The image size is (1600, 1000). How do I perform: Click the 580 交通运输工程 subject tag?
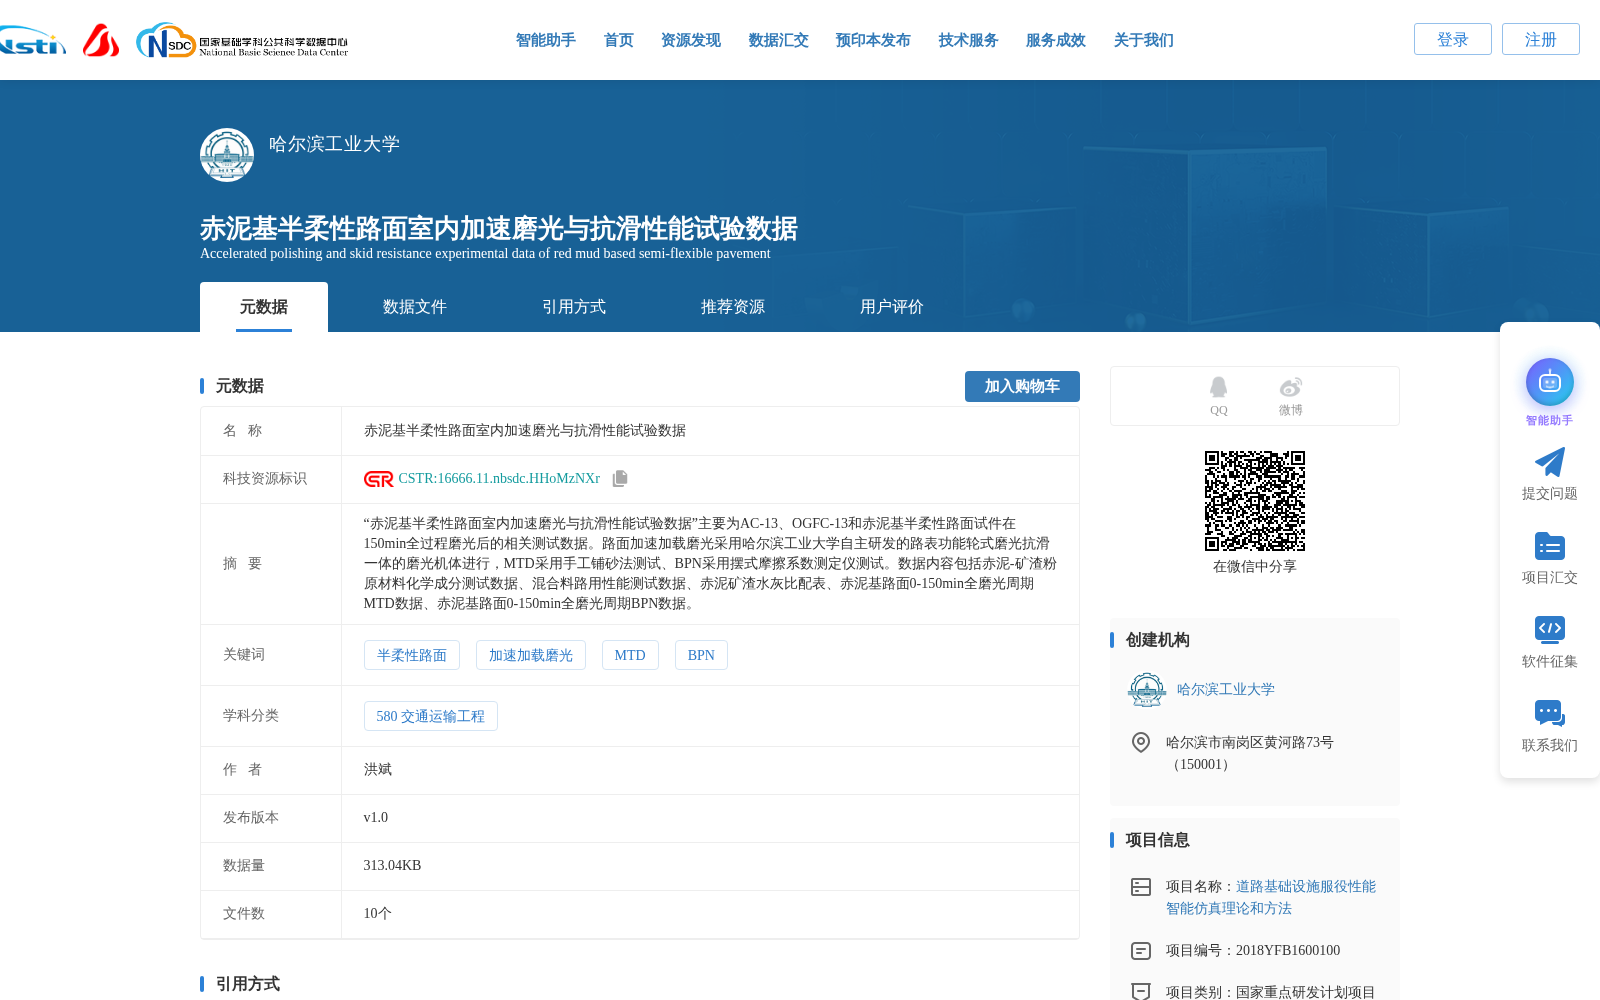[x=431, y=716]
